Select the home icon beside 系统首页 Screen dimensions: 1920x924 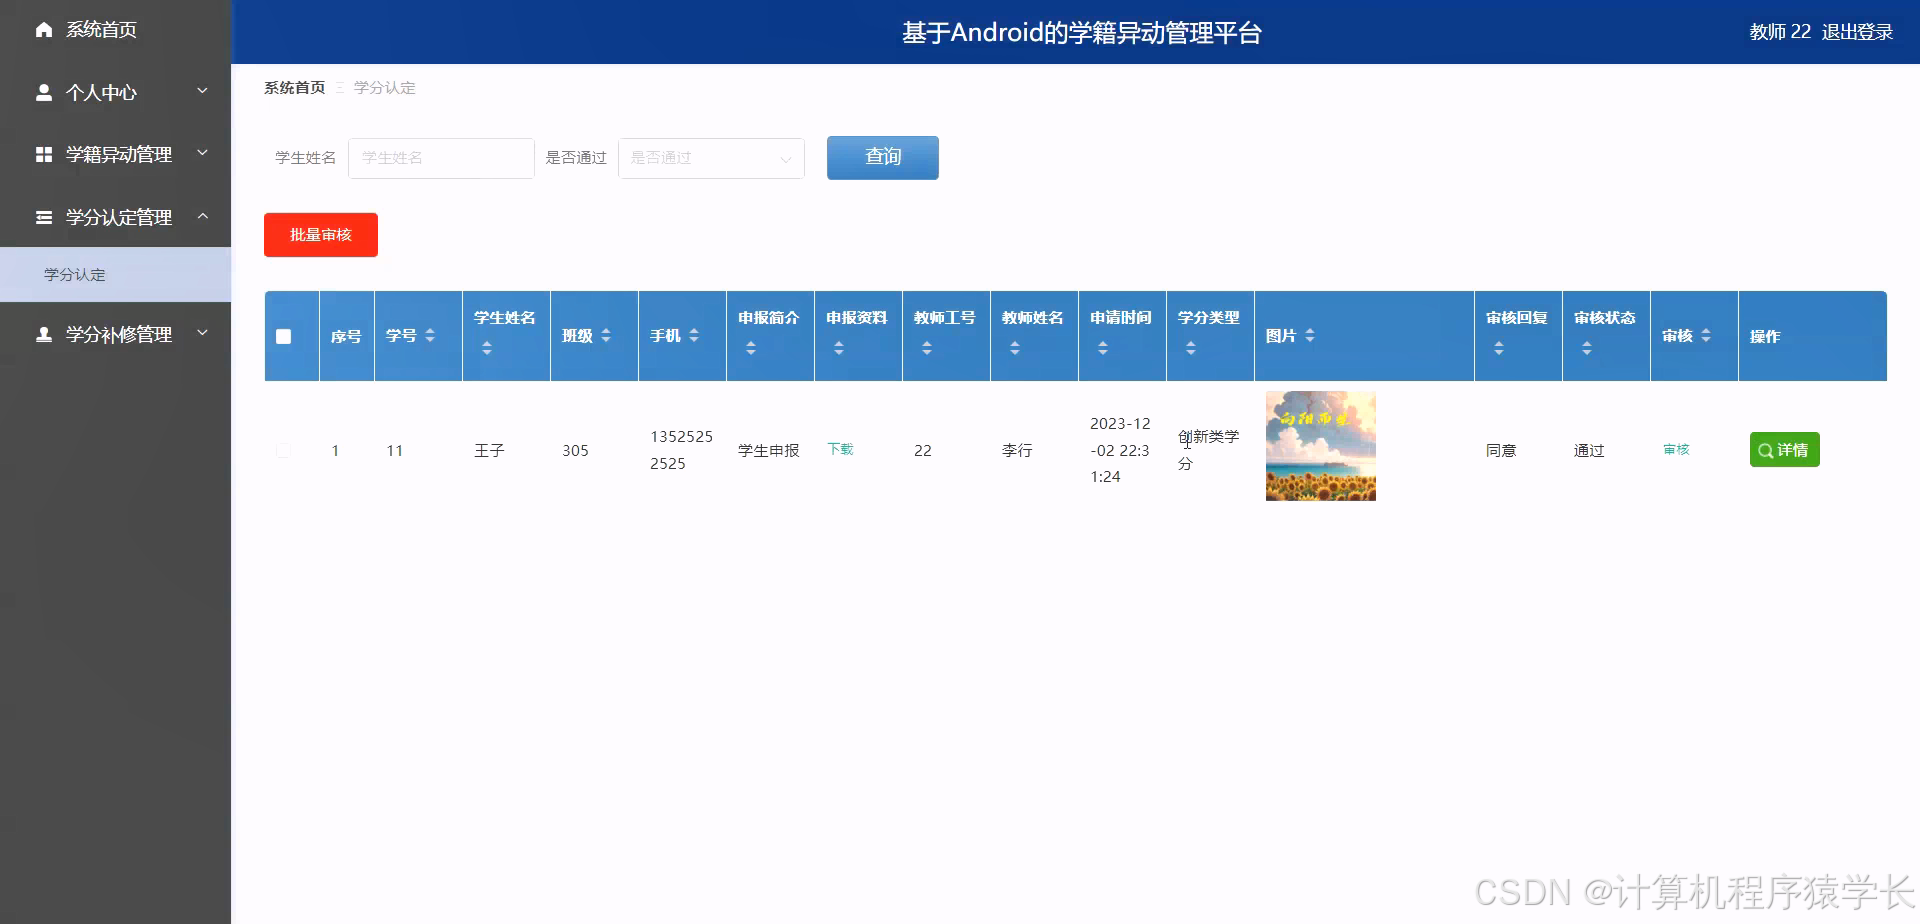click(x=43, y=30)
